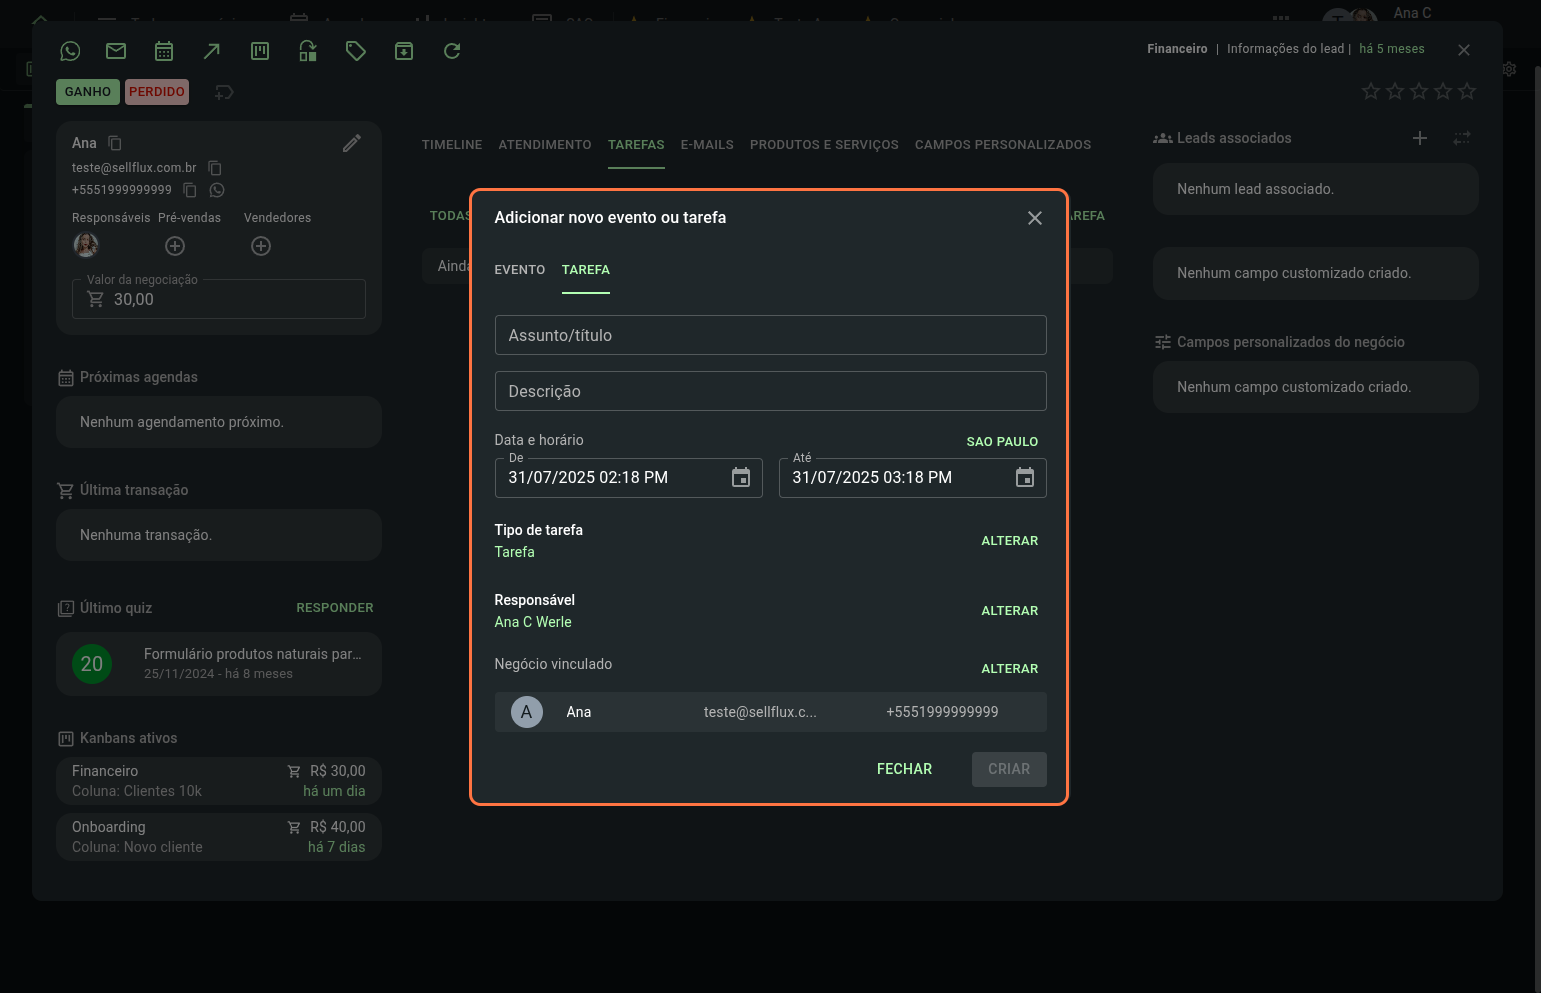This screenshot has height=993, width=1541.
Task: Click ALTERAR for Tipo de tarefa
Action: (x=1009, y=541)
